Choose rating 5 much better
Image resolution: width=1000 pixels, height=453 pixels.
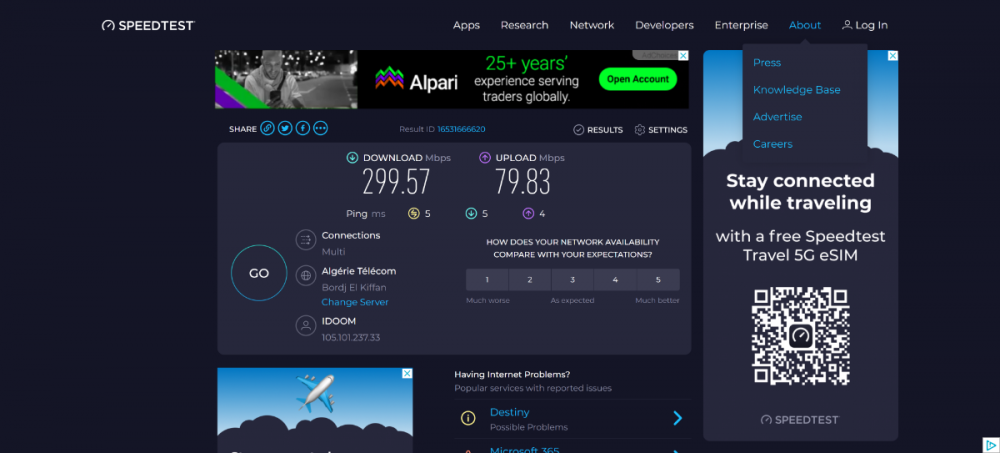click(x=658, y=280)
